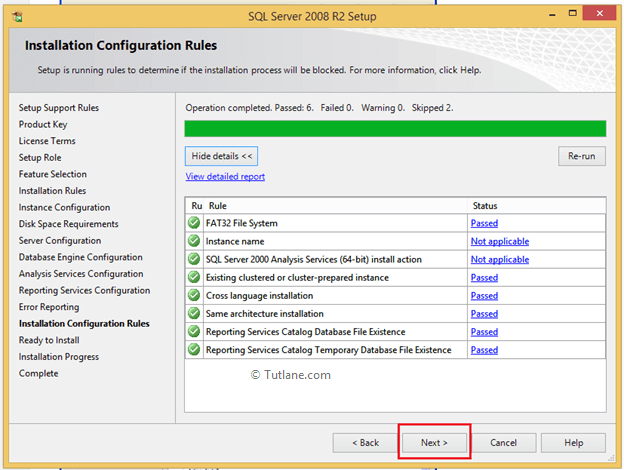624x470 pixels.
Task: Select License Terms step in sidebar
Action: pos(47,141)
